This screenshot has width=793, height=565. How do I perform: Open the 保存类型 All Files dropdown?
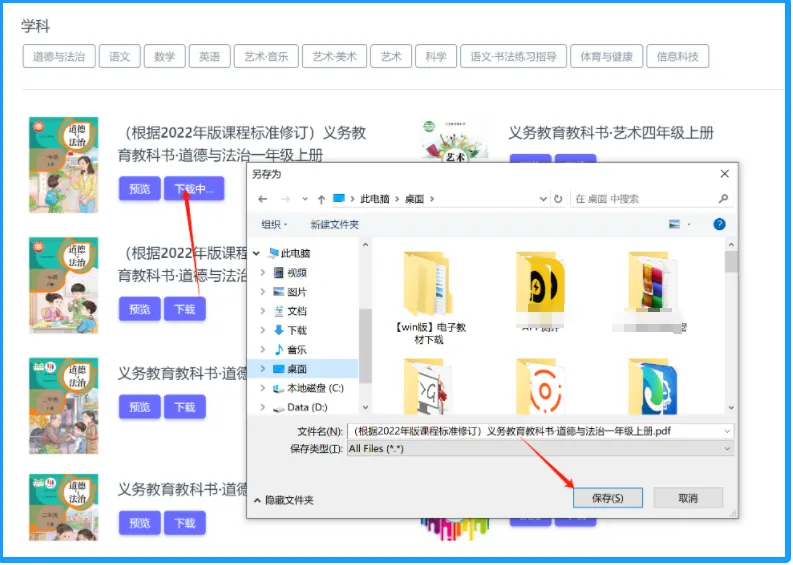(x=540, y=449)
